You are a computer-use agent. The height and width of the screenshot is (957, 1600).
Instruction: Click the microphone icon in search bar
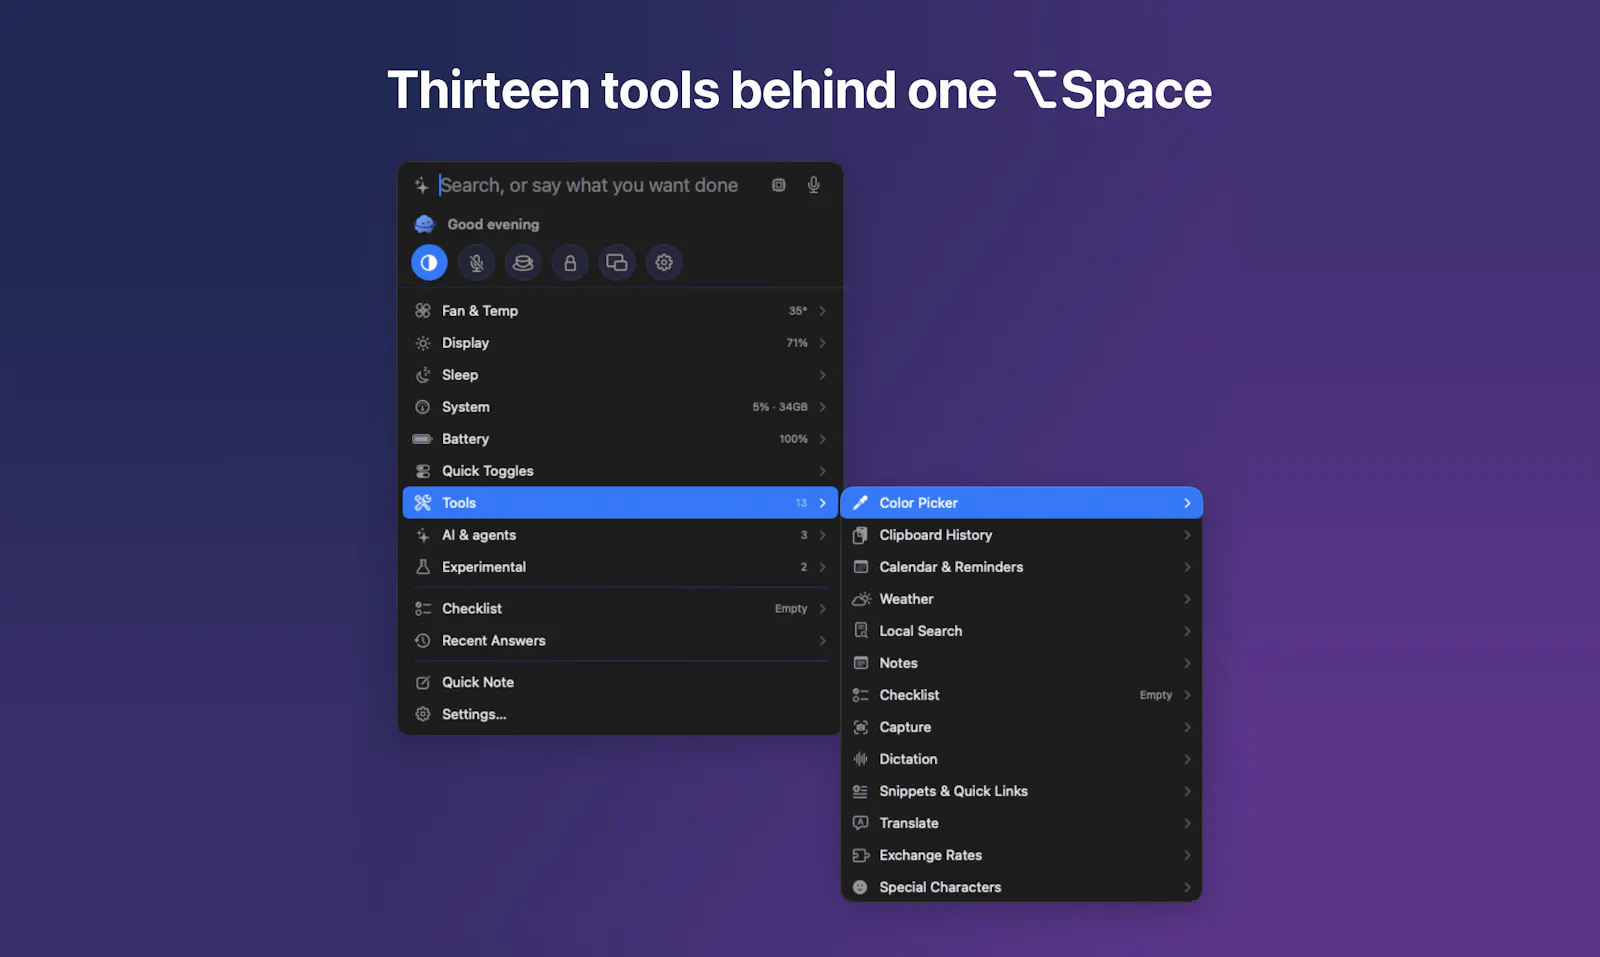814,185
